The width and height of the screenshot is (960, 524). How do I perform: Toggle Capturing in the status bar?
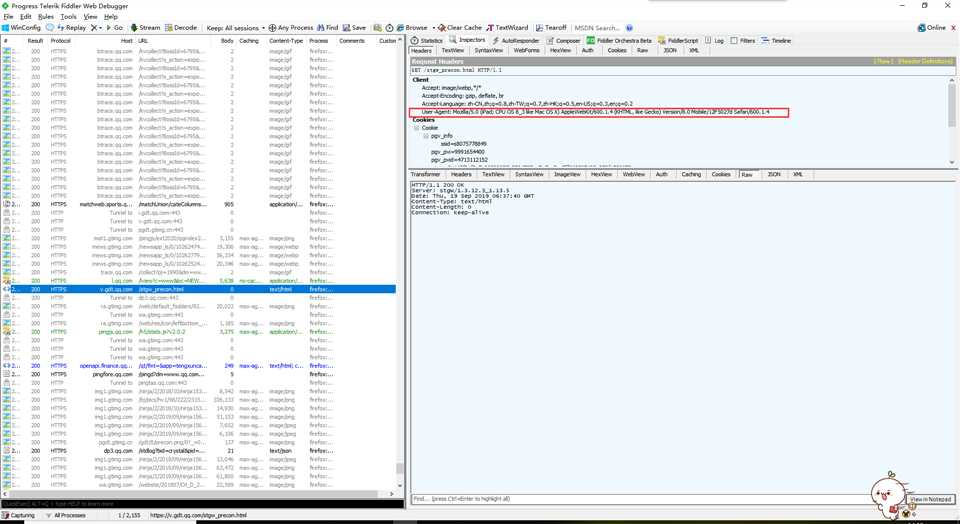coord(18,515)
